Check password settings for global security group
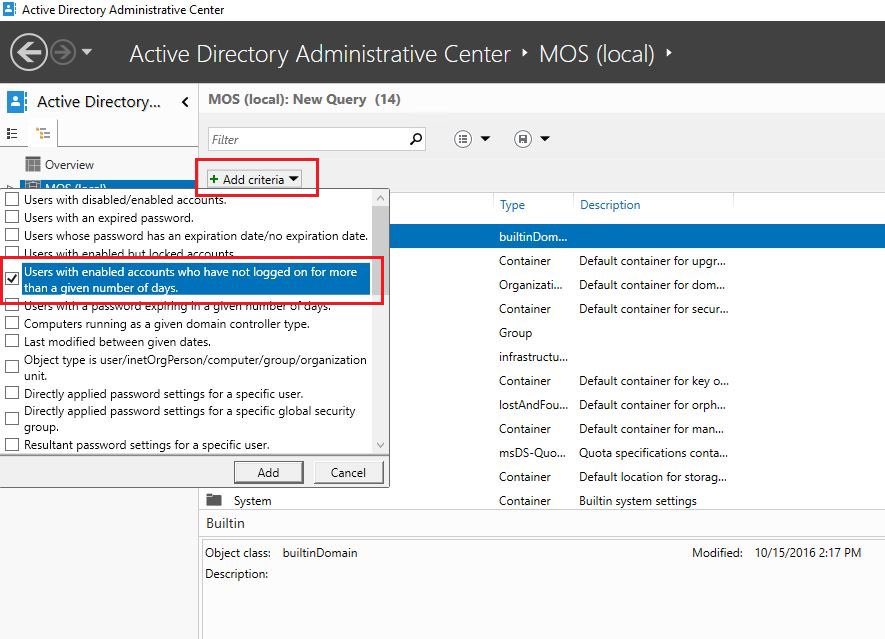The width and height of the screenshot is (885, 639). click(x=12, y=419)
